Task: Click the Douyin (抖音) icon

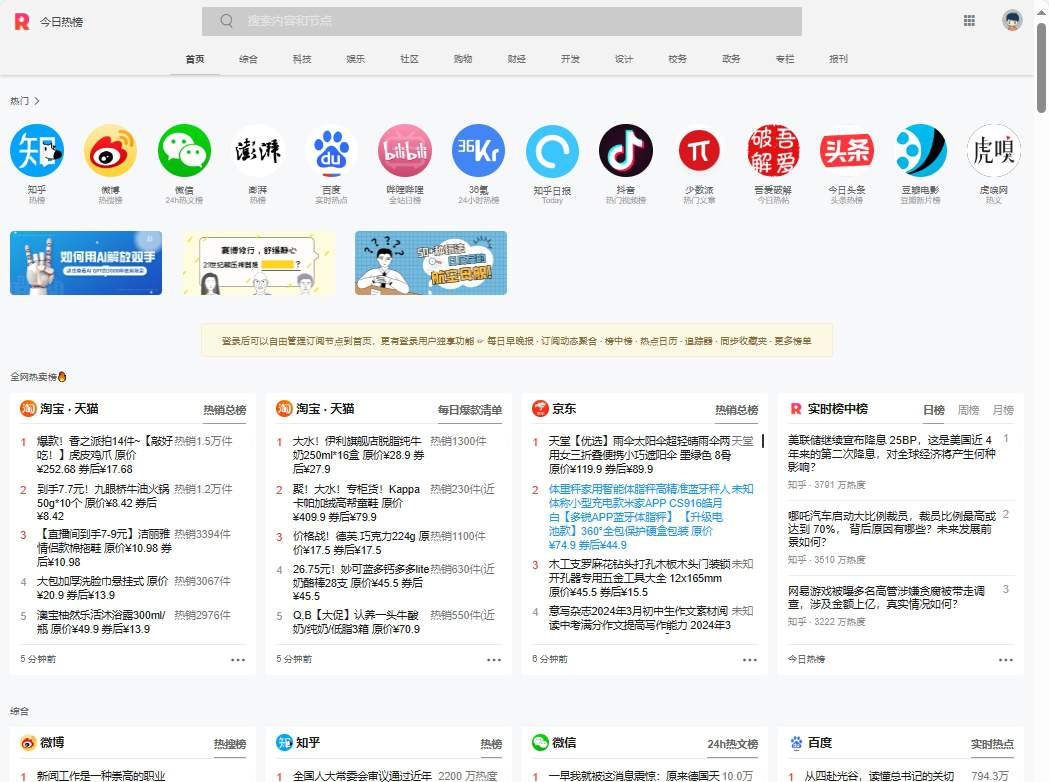Action: 626,151
